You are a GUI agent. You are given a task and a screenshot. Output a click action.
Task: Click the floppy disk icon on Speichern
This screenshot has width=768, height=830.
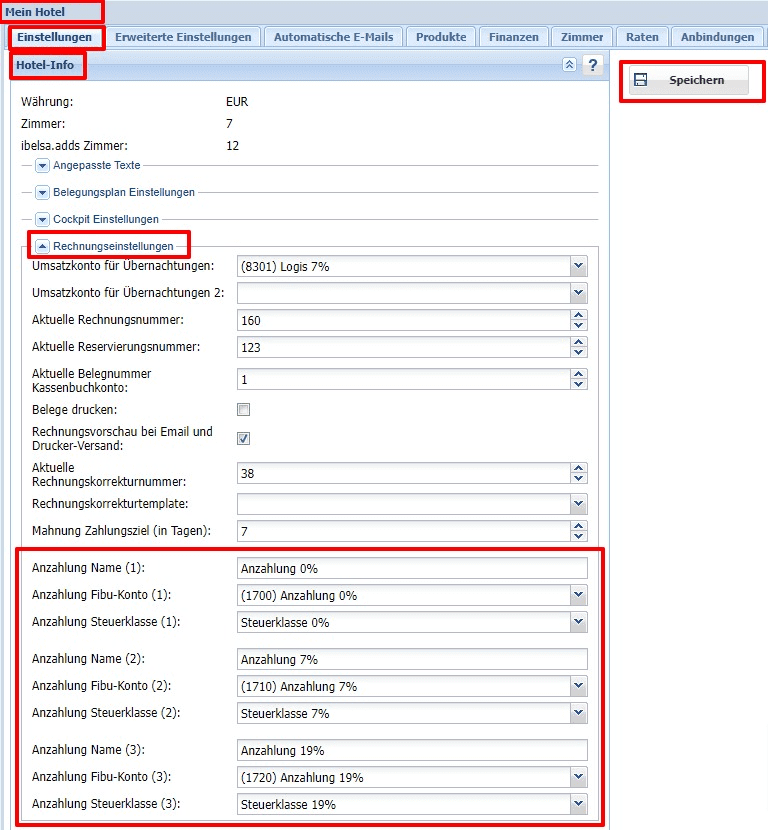pyautogui.click(x=641, y=80)
